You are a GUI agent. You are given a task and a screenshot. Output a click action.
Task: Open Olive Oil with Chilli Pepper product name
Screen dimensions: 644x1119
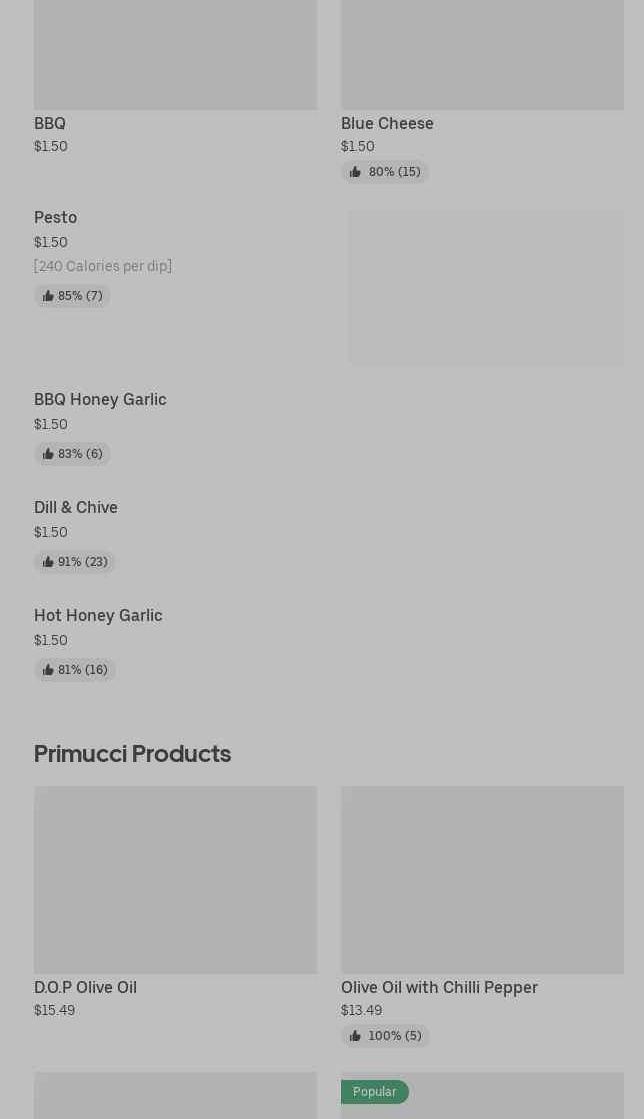[x=439, y=987]
